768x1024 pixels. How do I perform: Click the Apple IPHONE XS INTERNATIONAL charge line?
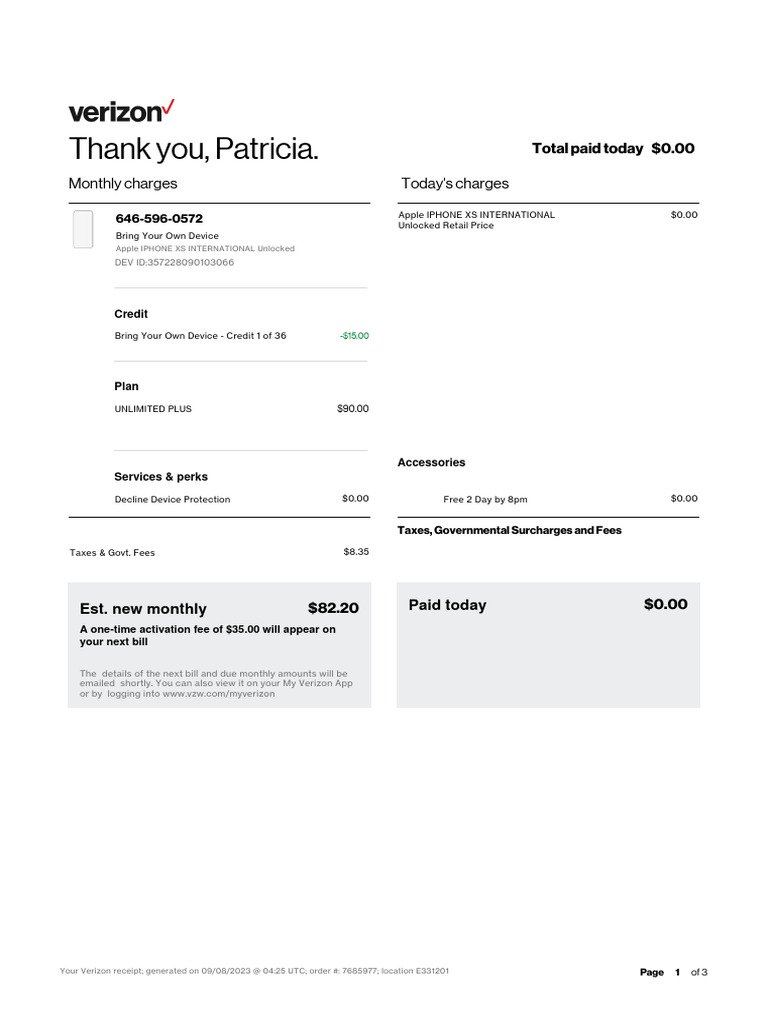pos(476,215)
